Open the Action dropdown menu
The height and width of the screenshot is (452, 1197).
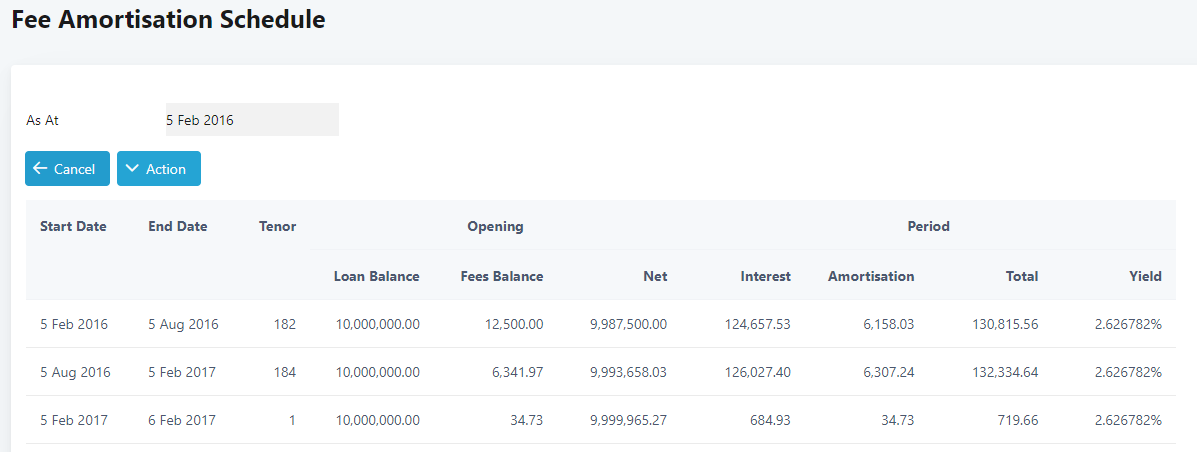(159, 169)
